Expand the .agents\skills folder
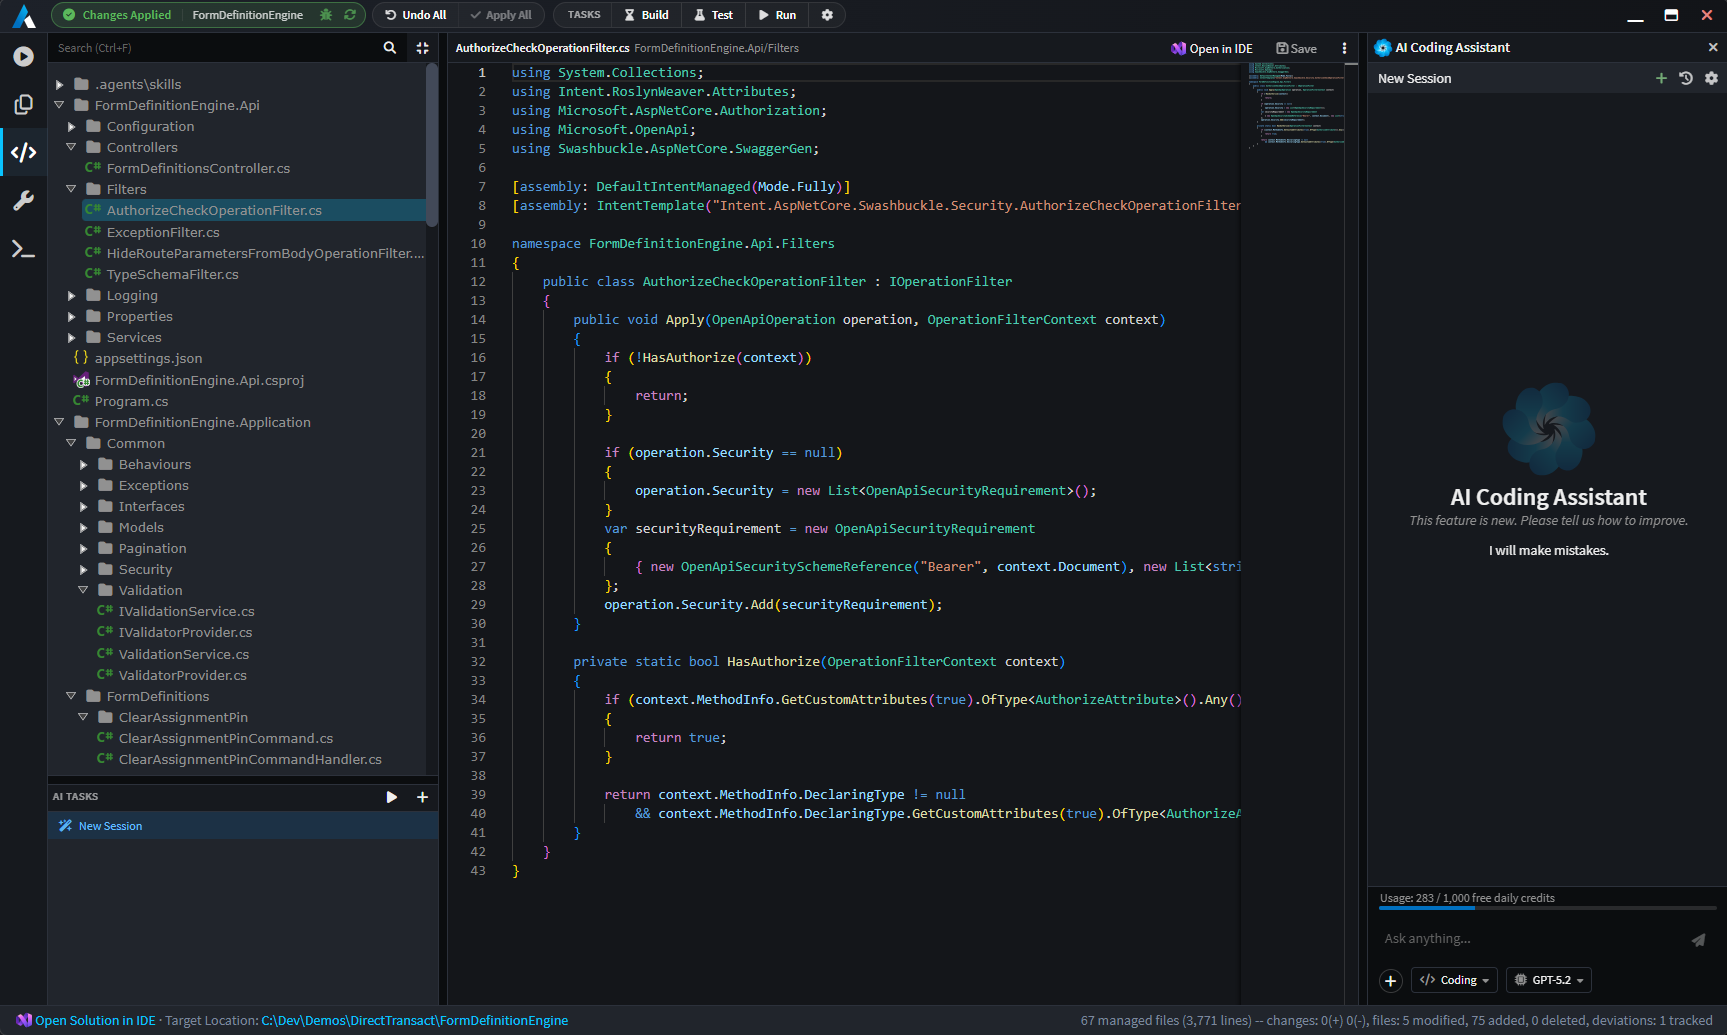Screen dimensions: 1727x1035 (x=59, y=85)
